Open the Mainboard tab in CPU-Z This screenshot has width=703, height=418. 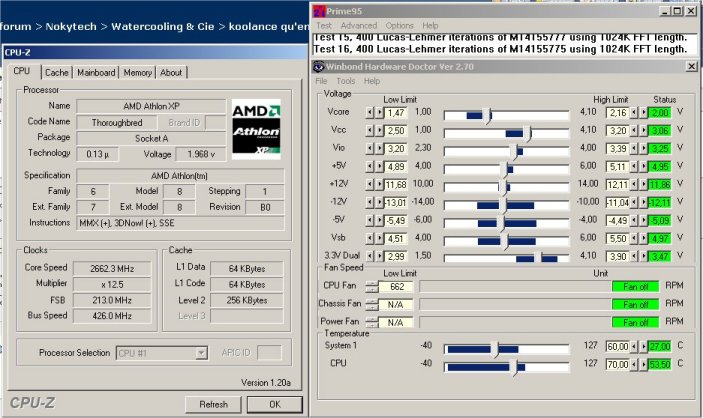96,72
